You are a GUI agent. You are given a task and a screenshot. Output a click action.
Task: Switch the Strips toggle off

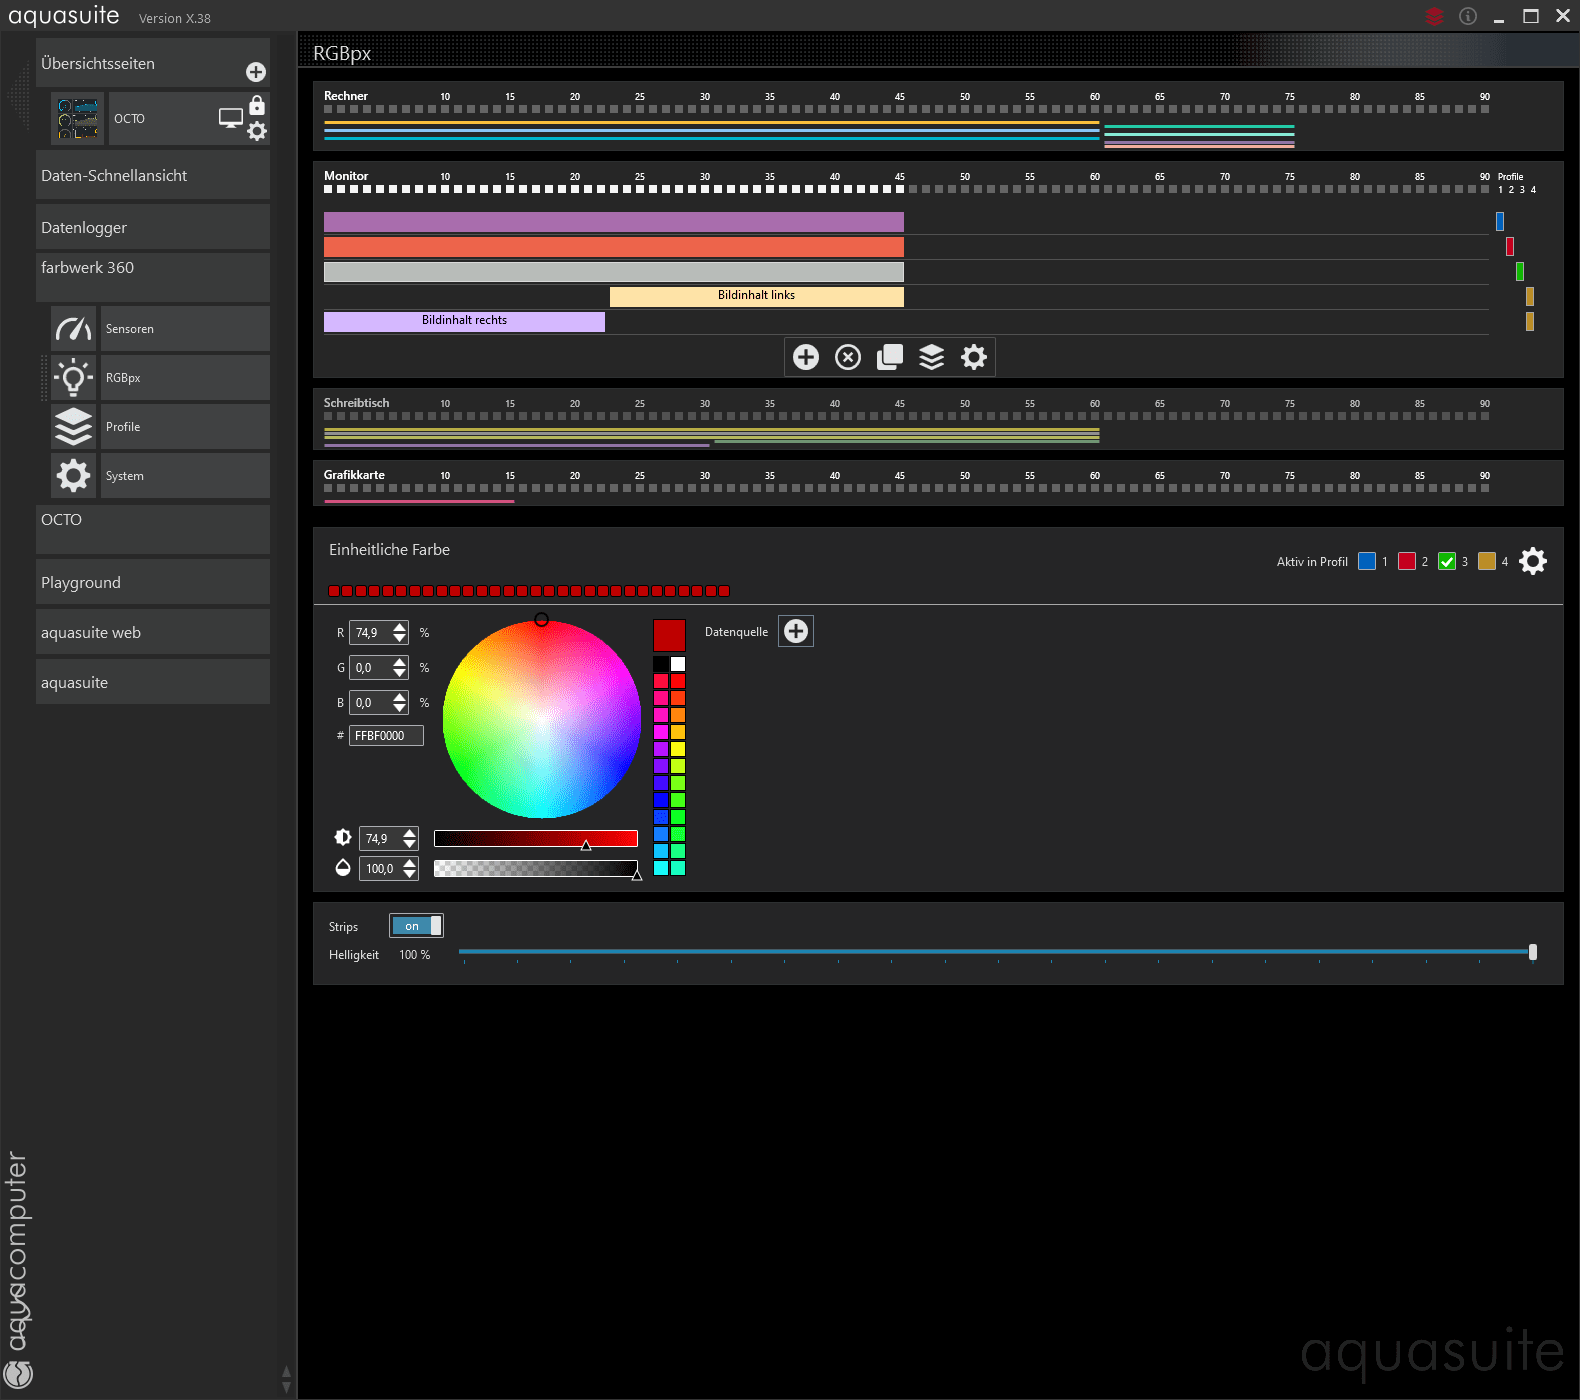click(x=416, y=926)
